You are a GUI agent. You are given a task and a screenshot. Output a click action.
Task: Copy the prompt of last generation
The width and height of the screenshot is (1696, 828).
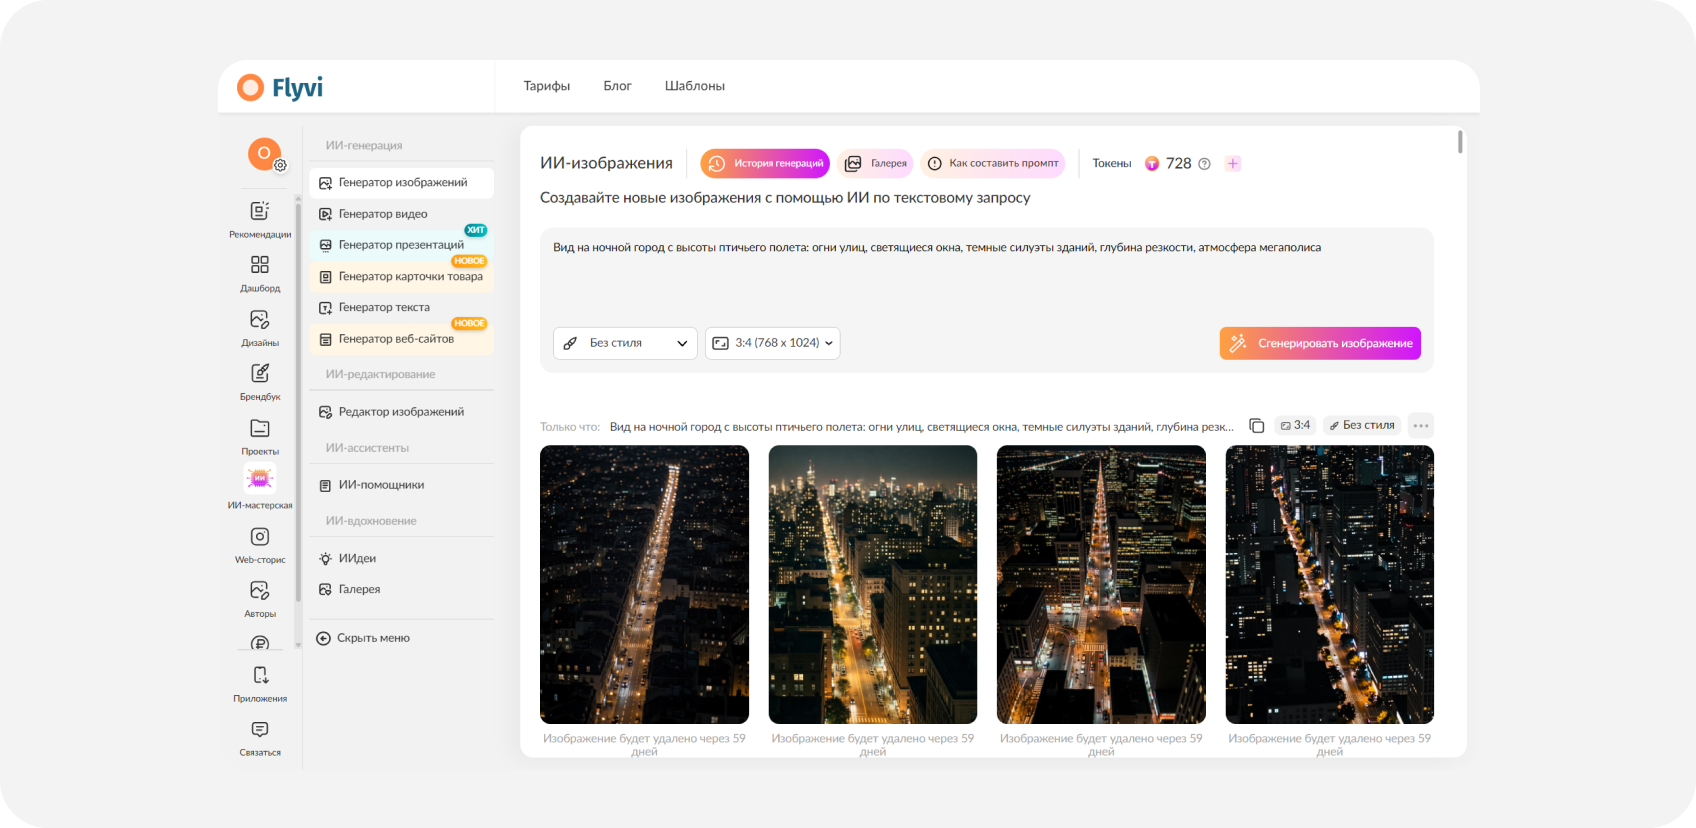[x=1257, y=426]
